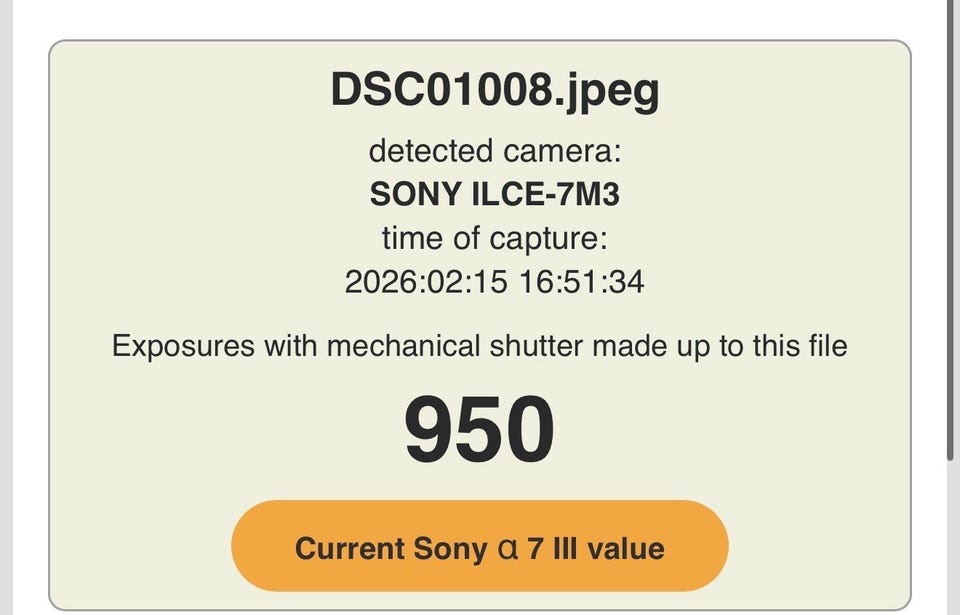Click the word "value" on the orange button
960x615 pixels.
point(626,548)
